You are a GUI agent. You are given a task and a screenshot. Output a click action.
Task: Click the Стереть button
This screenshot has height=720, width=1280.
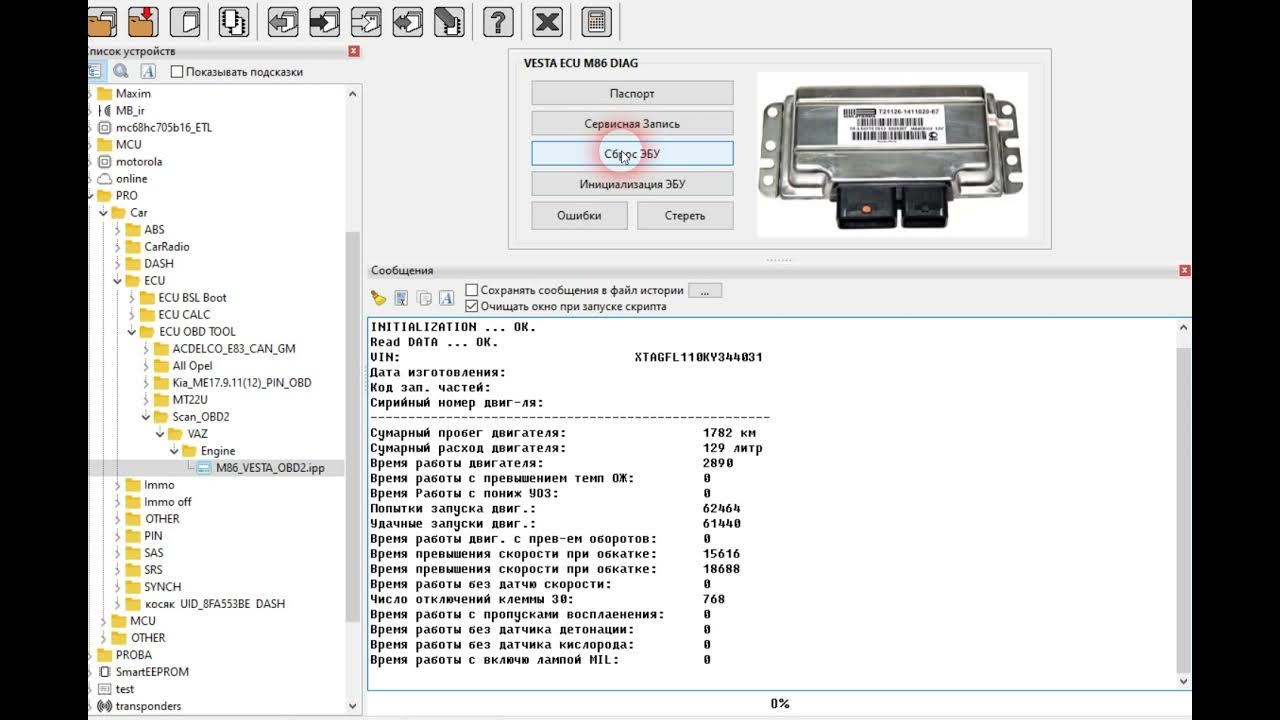pyautogui.click(x=685, y=215)
